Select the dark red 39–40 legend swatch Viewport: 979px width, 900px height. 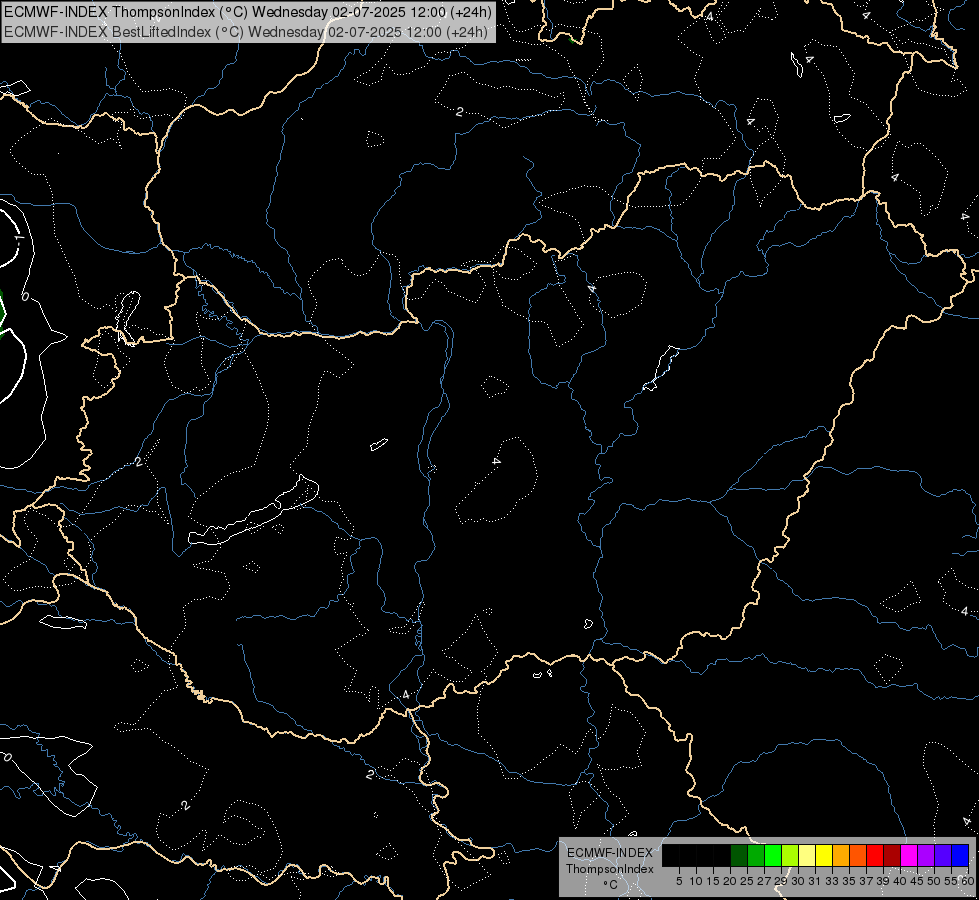[x=892, y=855]
